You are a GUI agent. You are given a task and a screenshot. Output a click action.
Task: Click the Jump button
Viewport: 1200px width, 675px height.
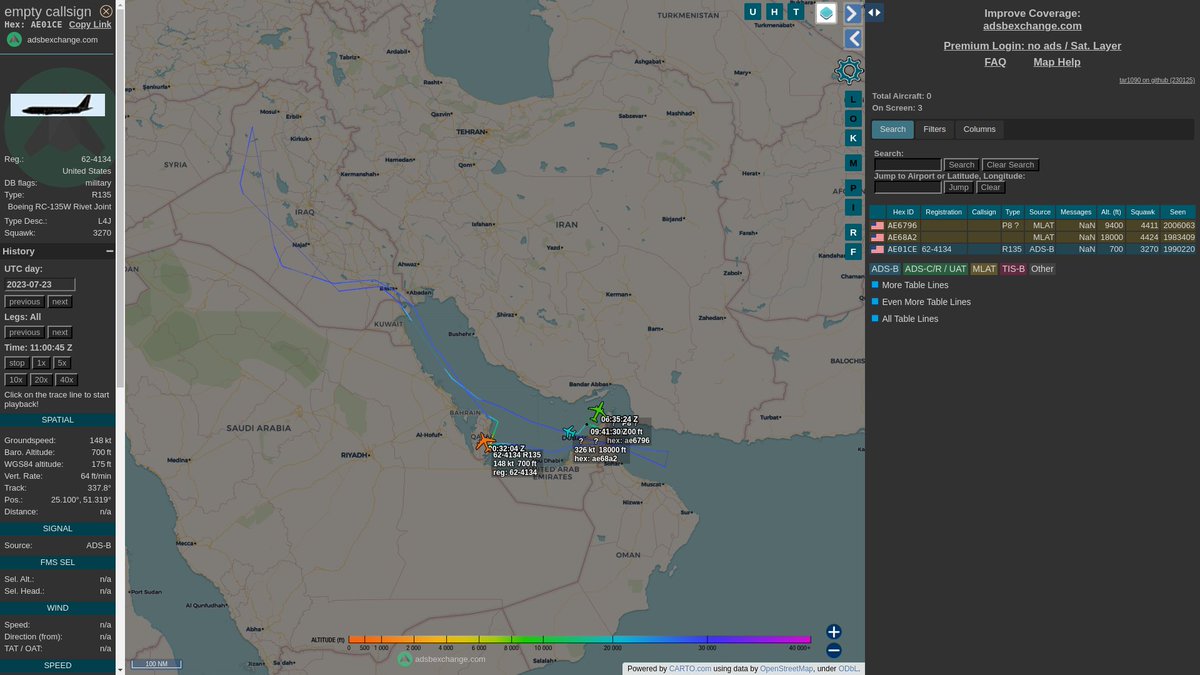[959, 187]
